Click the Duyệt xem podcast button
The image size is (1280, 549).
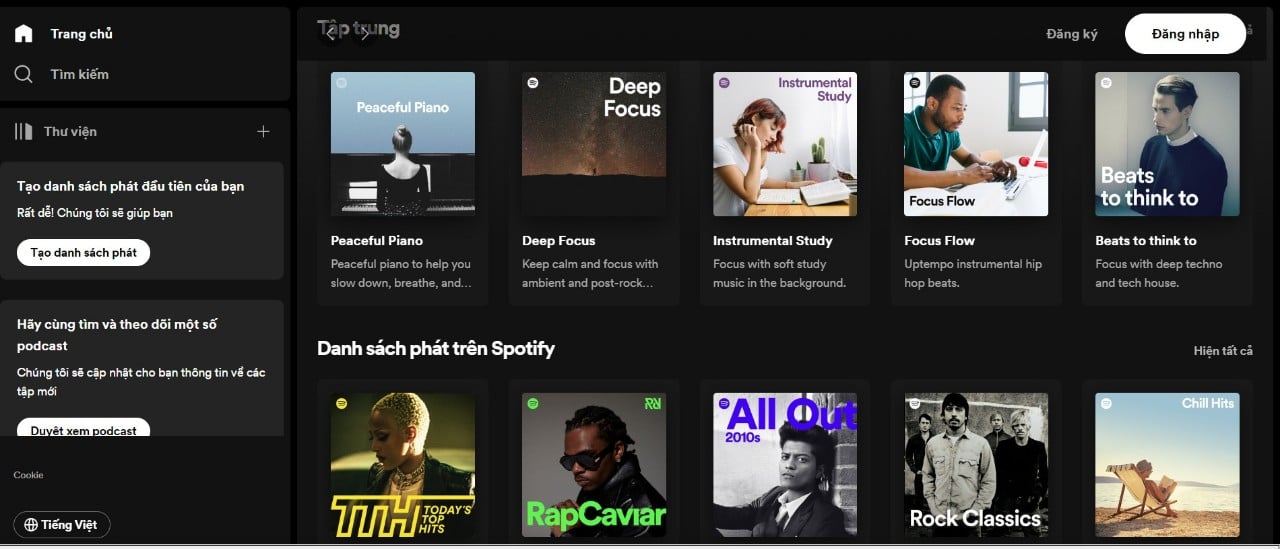pyautogui.click(x=84, y=429)
